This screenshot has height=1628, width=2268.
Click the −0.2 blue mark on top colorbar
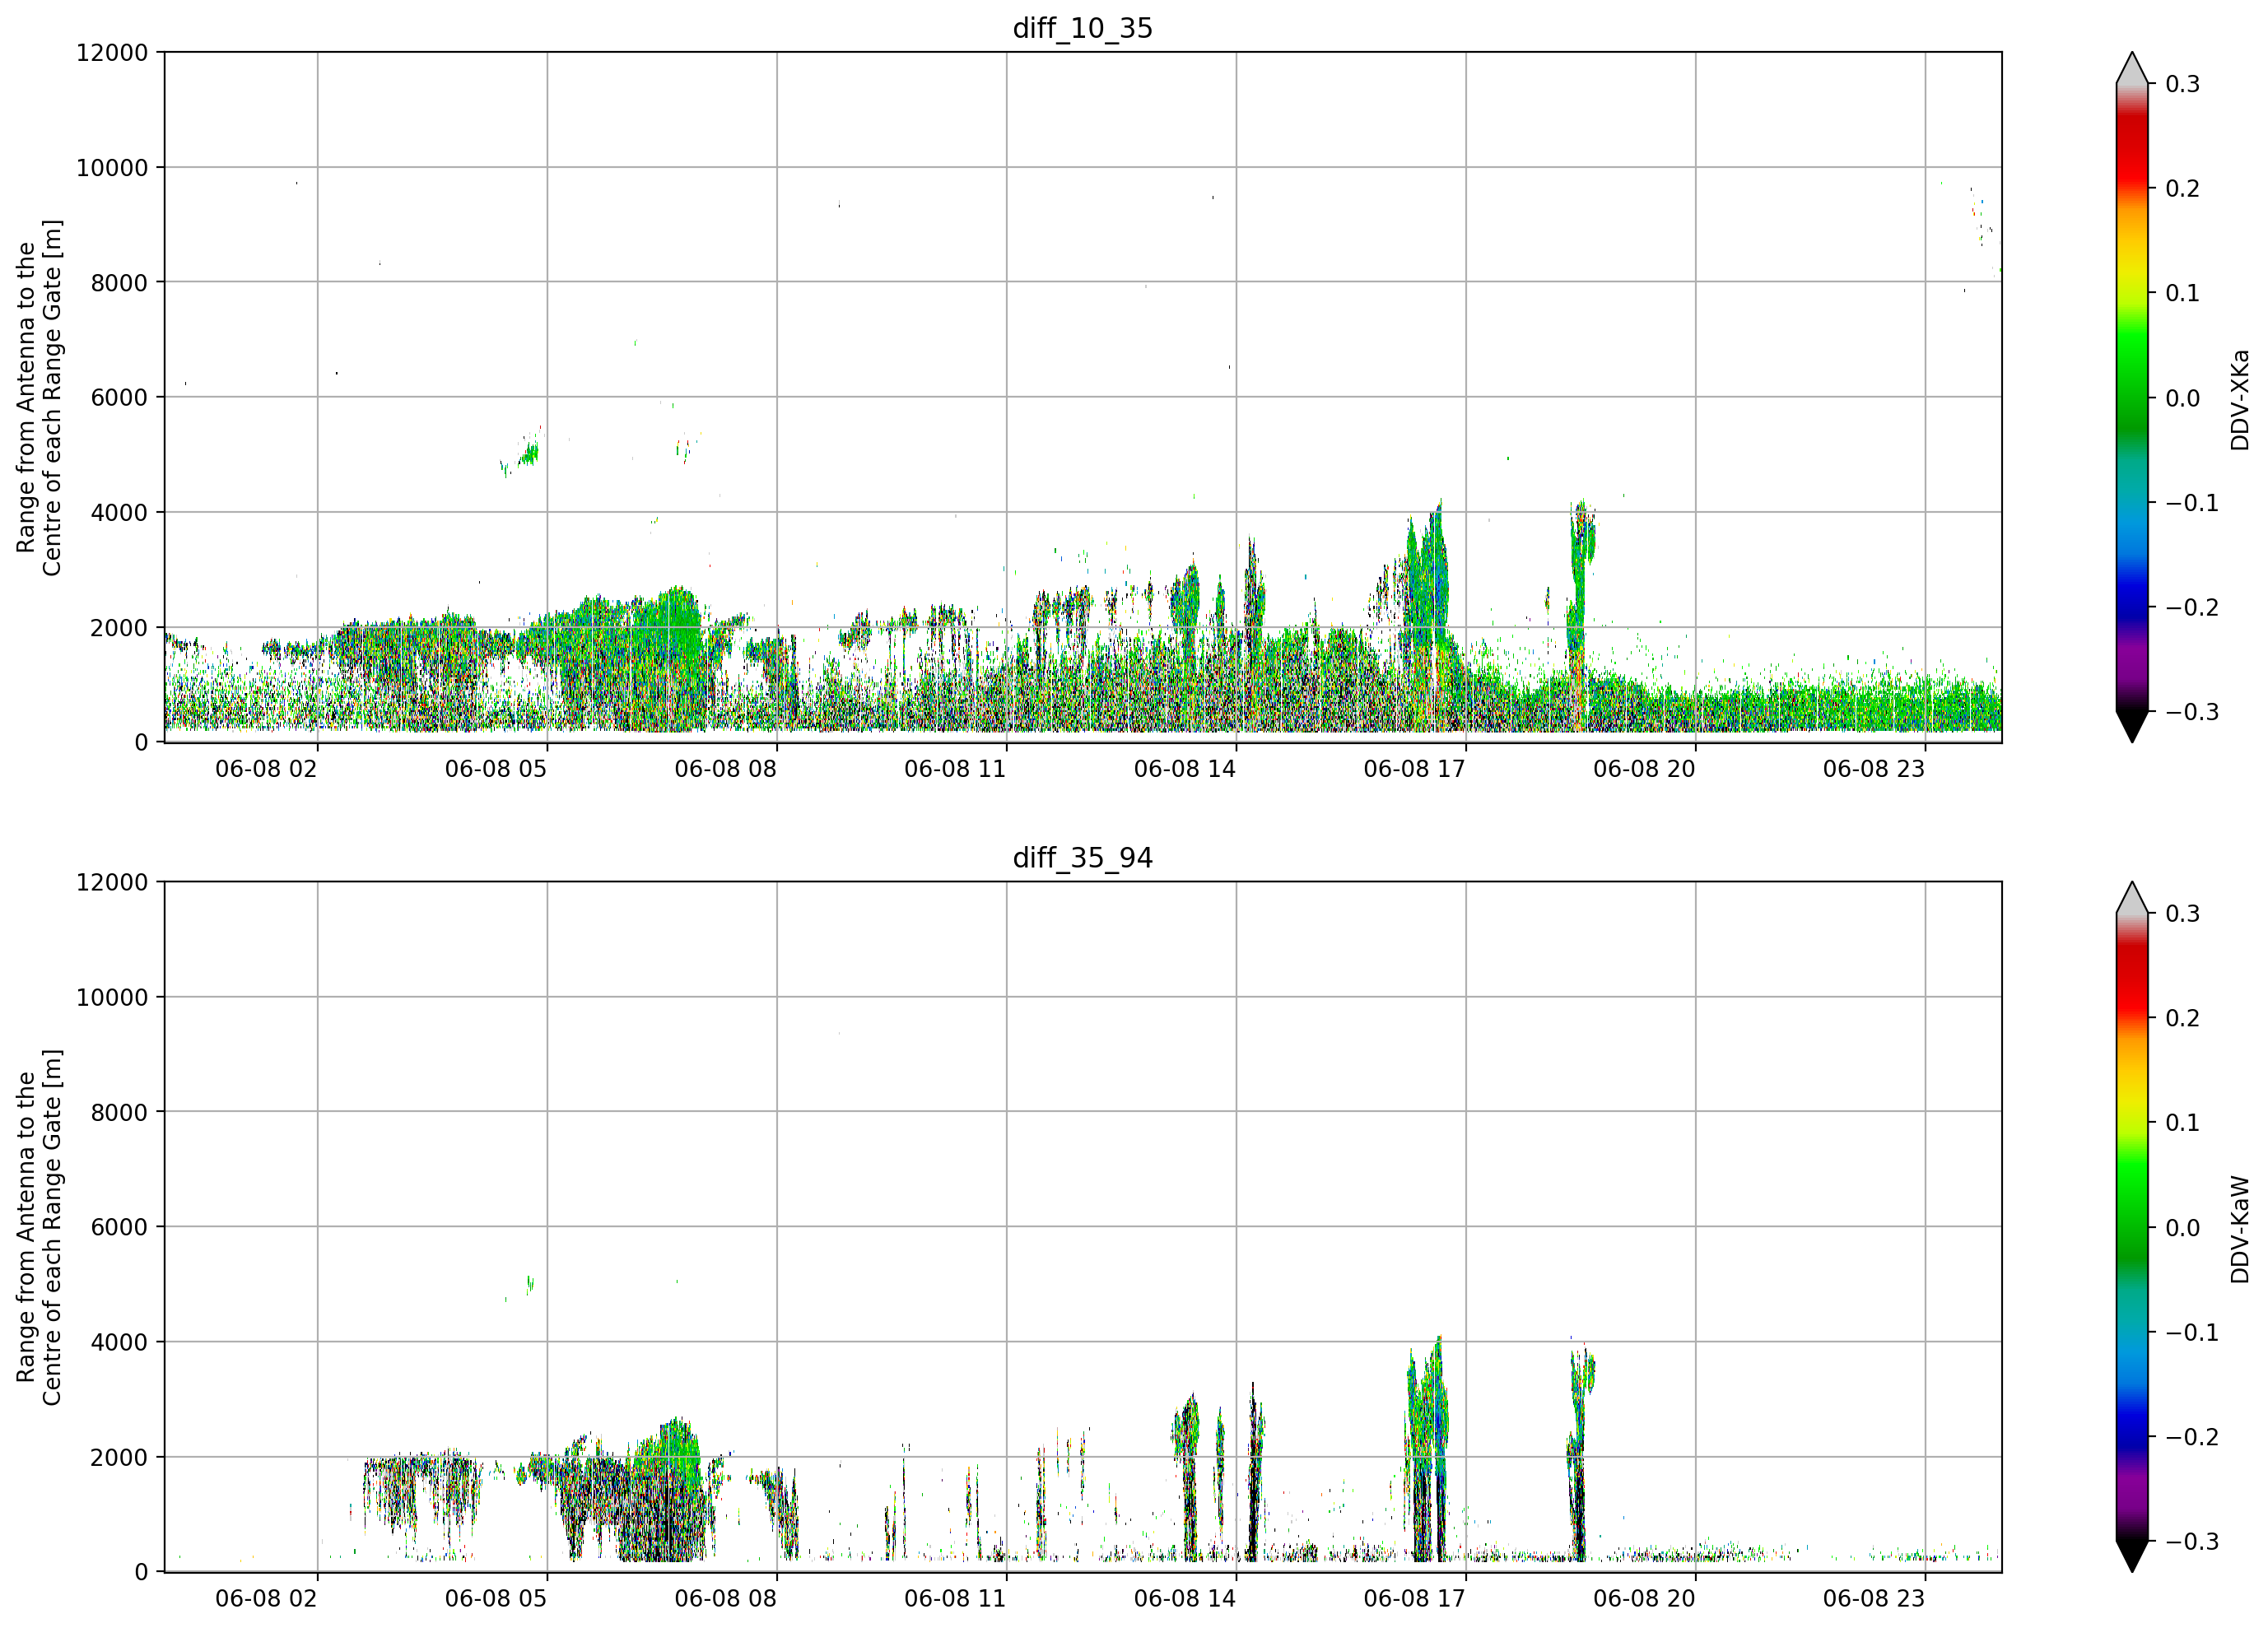(2190, 608)
